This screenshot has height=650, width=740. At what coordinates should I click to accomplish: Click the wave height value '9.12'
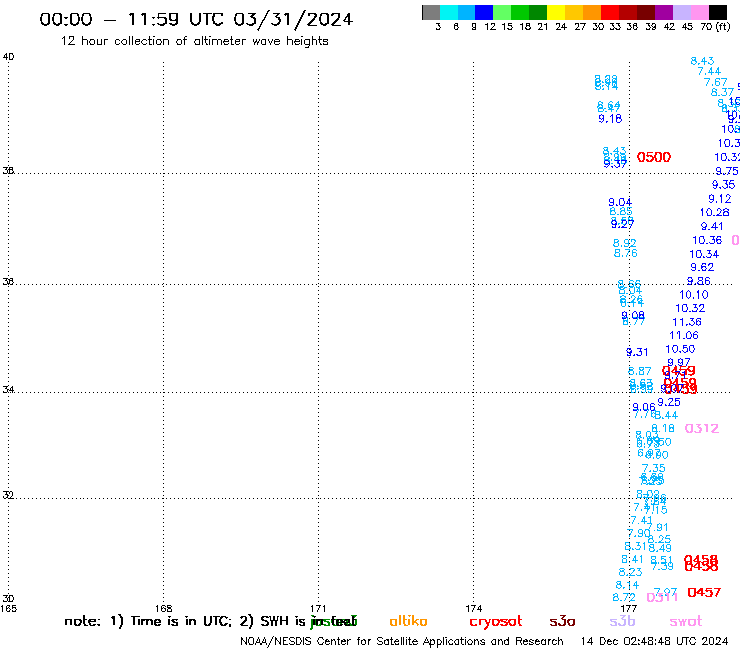[720, 199]
